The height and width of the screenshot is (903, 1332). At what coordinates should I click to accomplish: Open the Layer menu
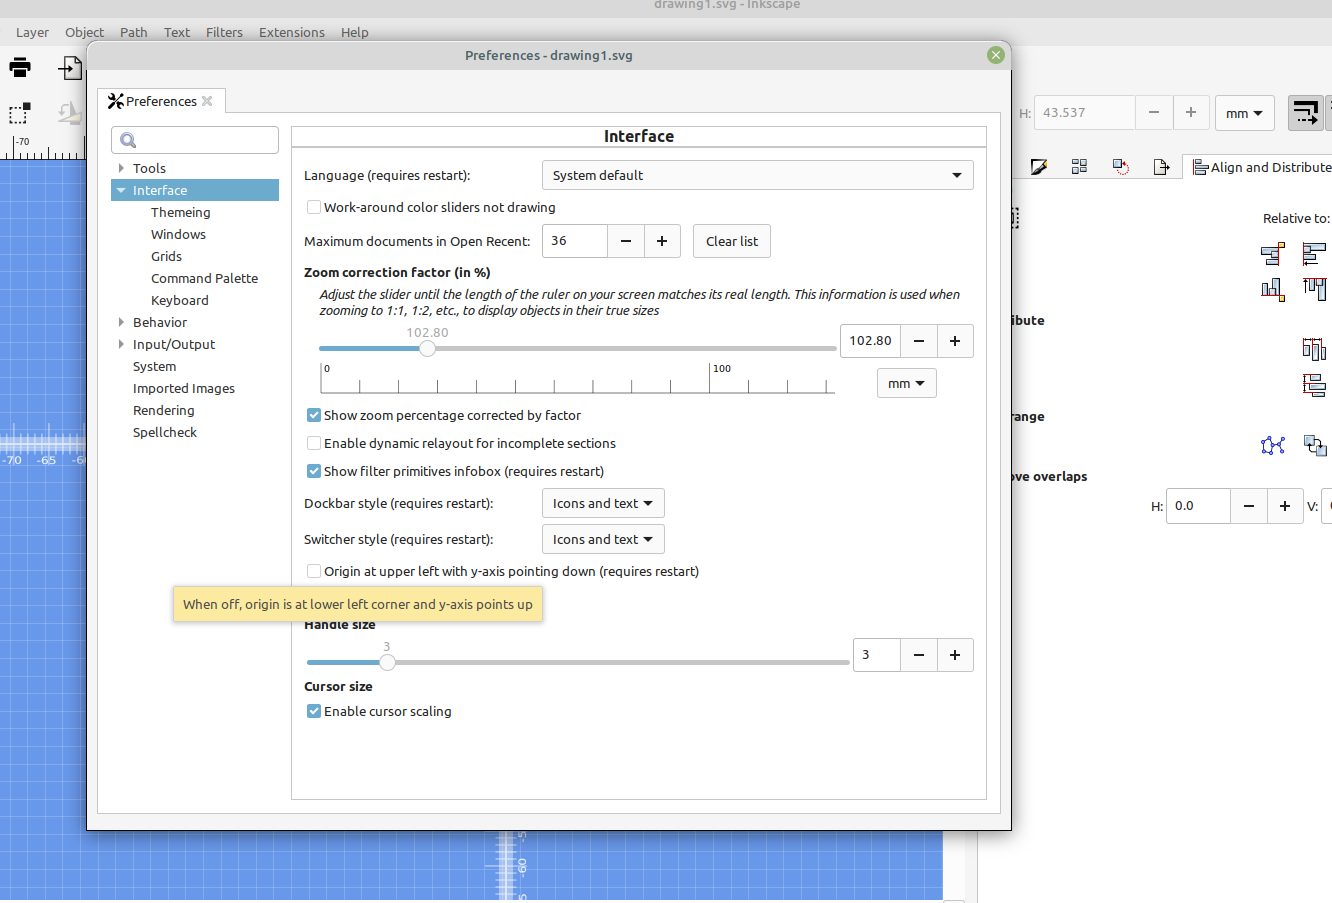coord(32,32)
